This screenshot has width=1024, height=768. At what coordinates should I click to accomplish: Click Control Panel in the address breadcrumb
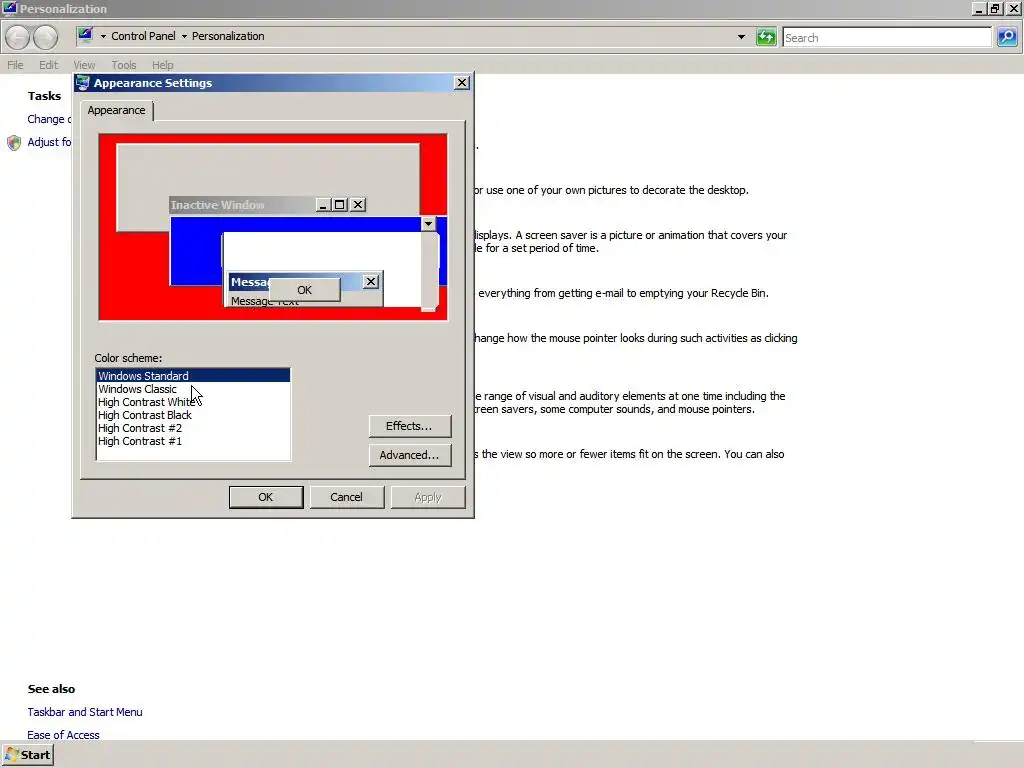click(143, 36)
